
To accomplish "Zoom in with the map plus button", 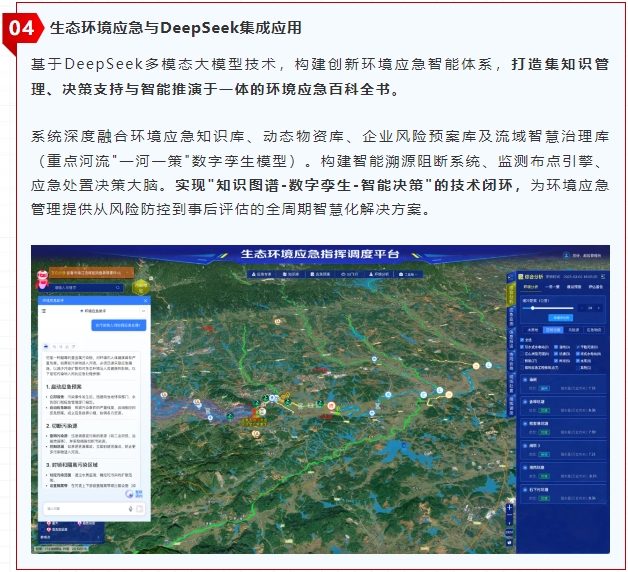I will [509, 508].
